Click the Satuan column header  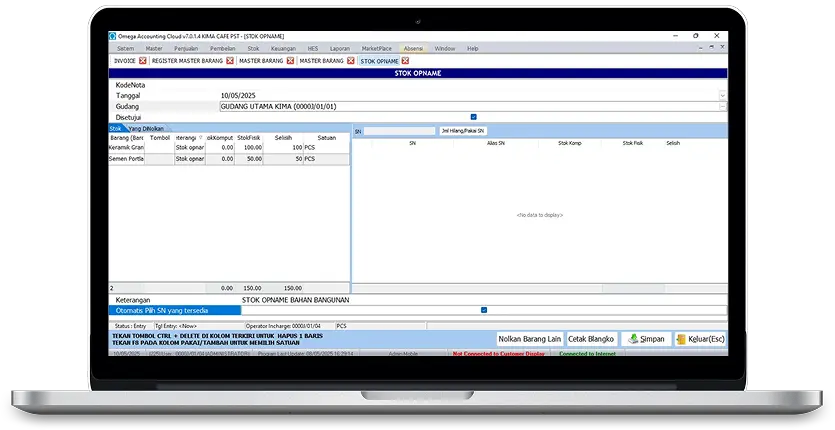point(326,137)
